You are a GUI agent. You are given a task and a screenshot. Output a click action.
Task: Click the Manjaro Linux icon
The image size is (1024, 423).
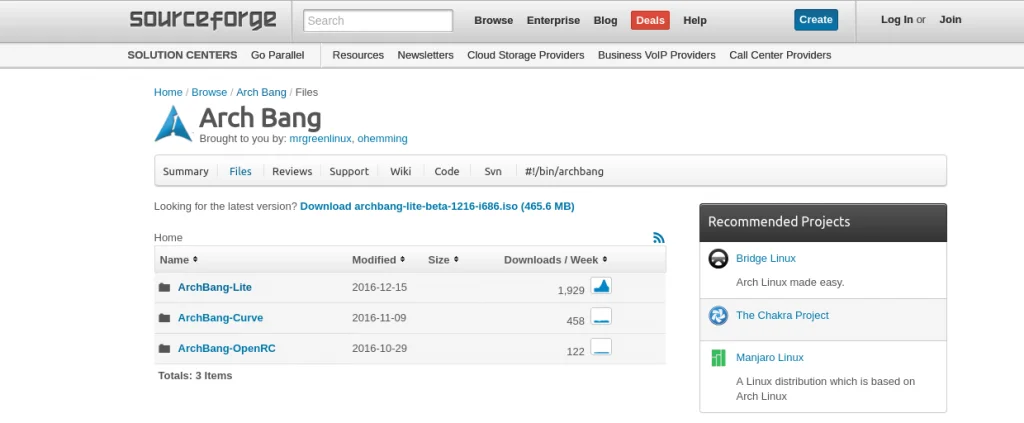718,358
